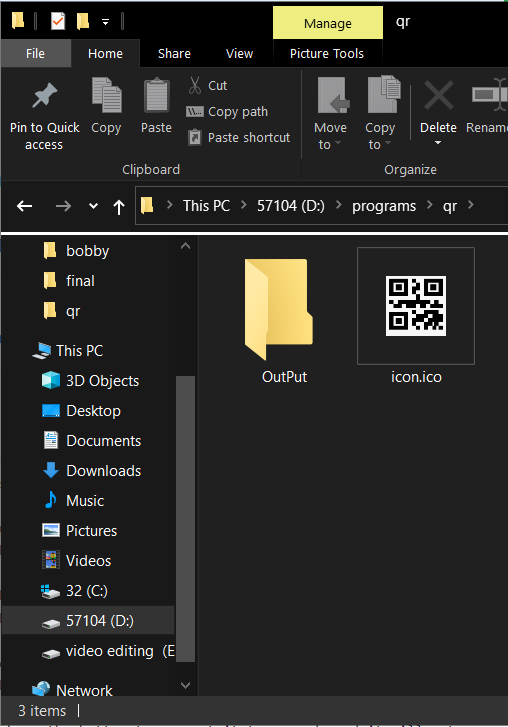This screenshot has width=508, height=727.
Task: Expand chevron after This PC breadcrumb
Action: click(x=244, y=205)
